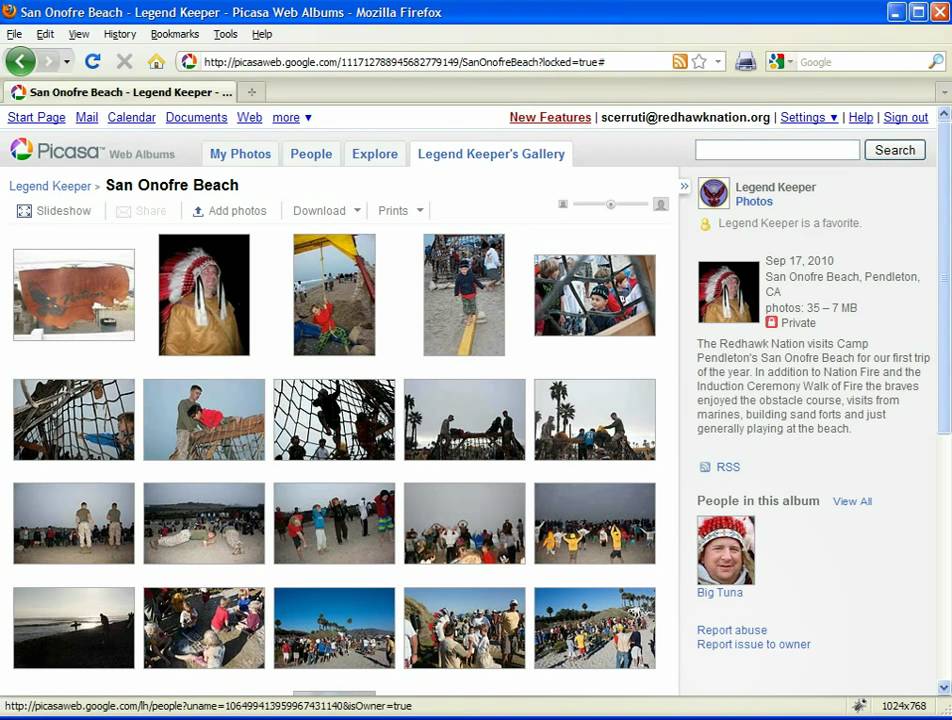Click Add photos upload button
Image resolution: width=952 pixels, height=720 pixels.
[230, 211]
